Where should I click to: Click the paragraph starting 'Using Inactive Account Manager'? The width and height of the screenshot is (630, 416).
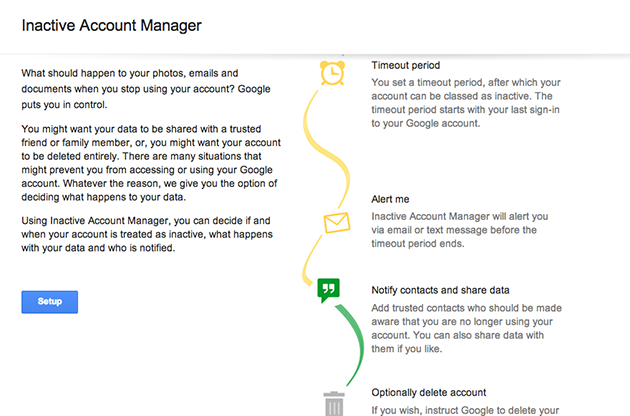147,234
